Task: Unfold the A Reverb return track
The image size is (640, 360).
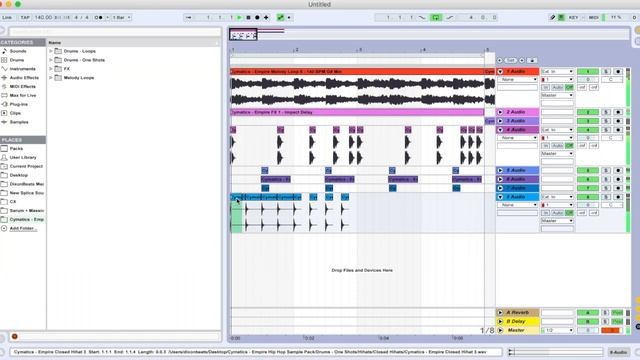Action: pos(500,313)
